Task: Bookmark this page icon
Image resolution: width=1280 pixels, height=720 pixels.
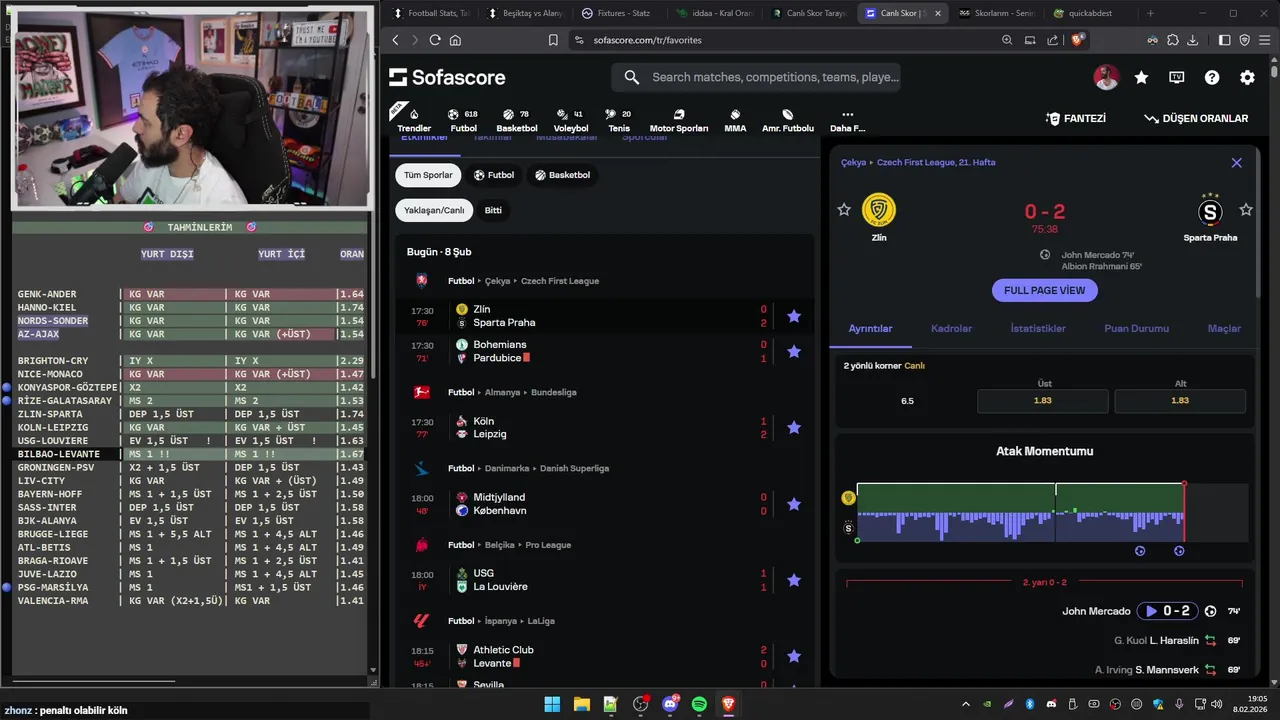Action: (553, 40)
